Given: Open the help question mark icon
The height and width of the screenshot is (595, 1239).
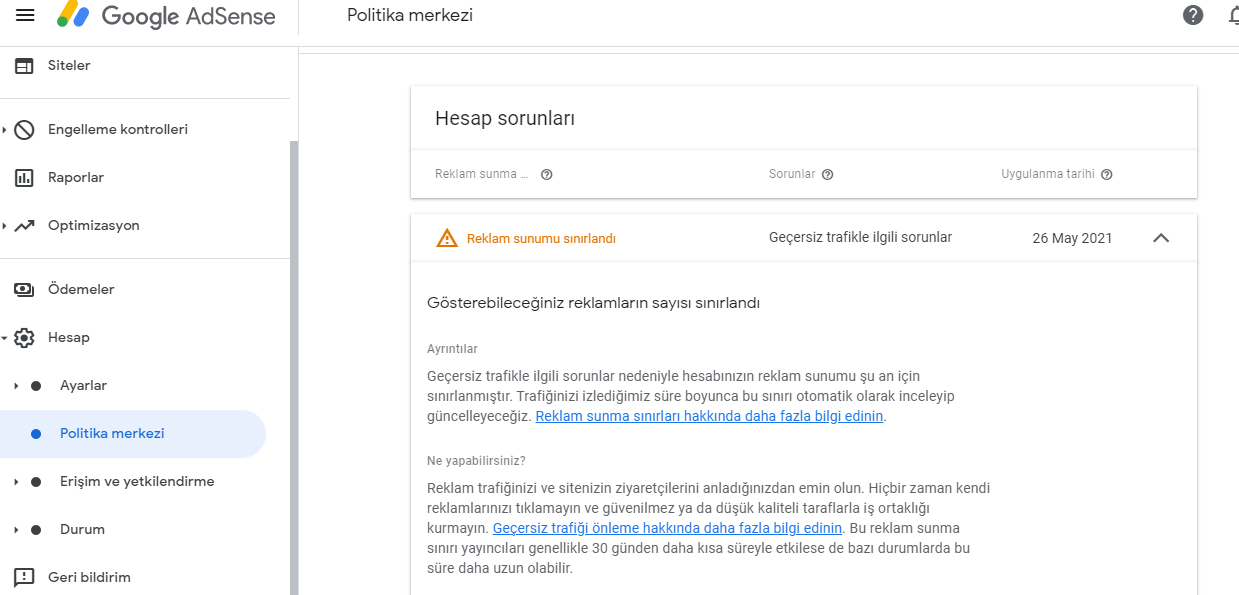Looking at the screenshot, I should coord(1193,15).
